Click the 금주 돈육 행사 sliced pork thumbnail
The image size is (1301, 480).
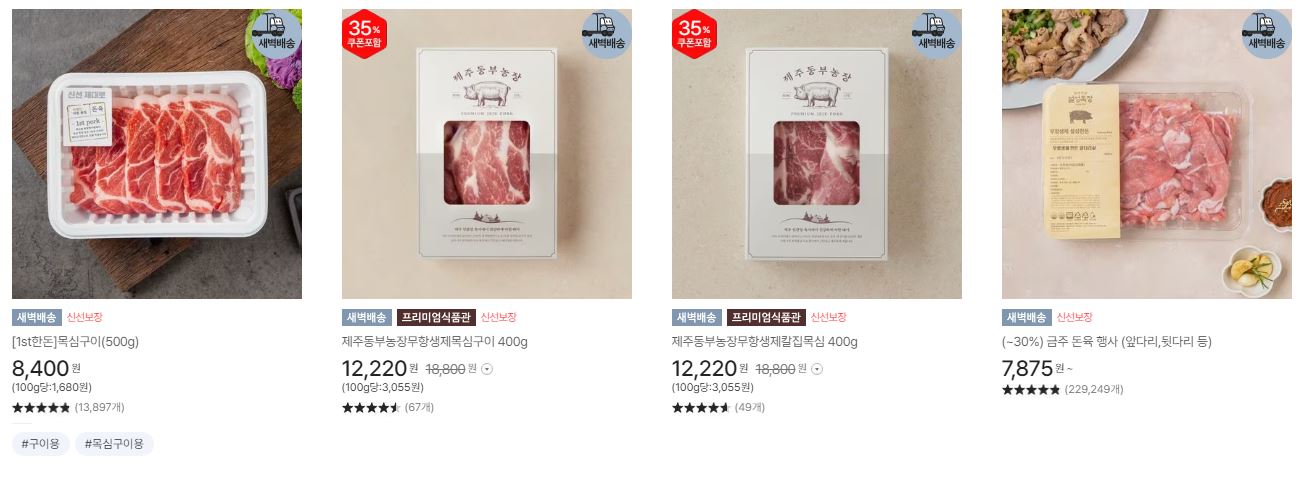pos(1147,154)
